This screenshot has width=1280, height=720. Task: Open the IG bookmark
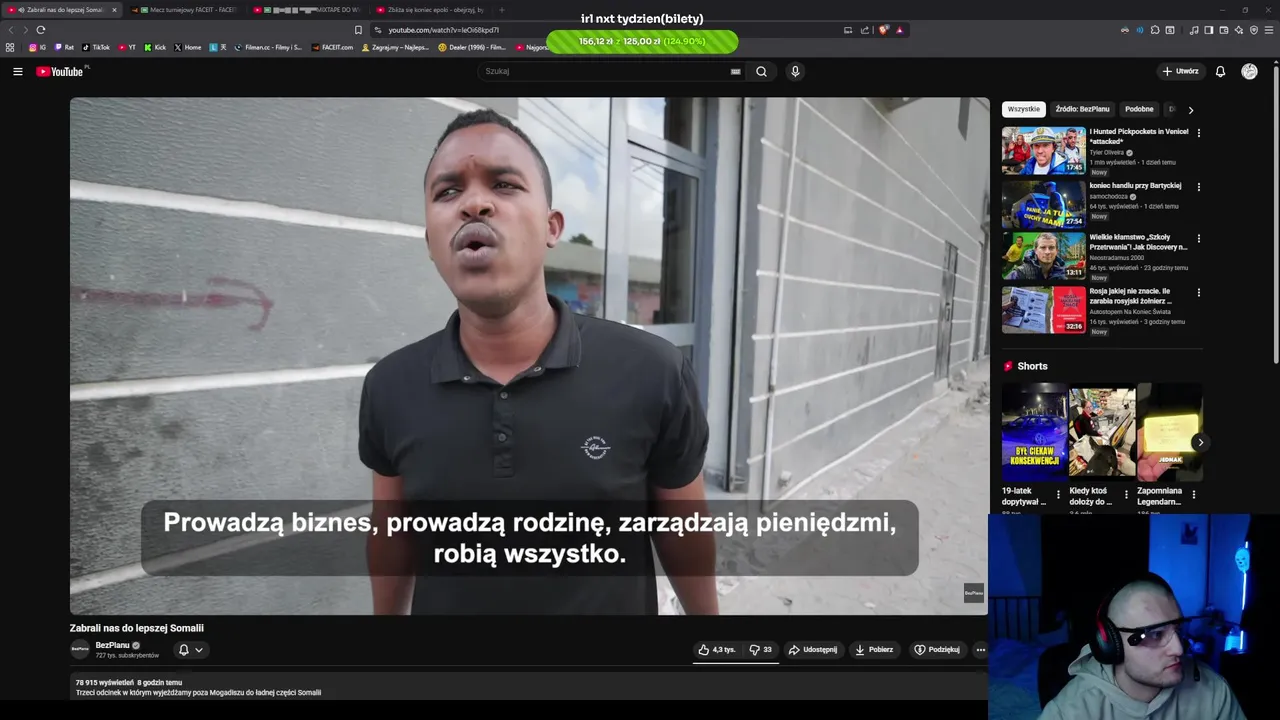click(x=37, y=47)
